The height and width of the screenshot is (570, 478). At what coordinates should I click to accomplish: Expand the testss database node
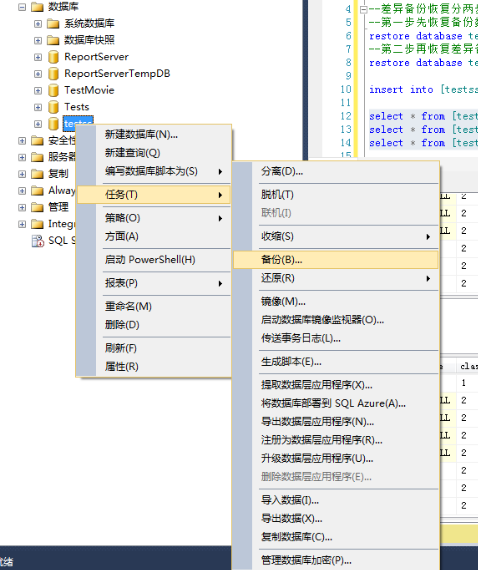click(38, 124)
